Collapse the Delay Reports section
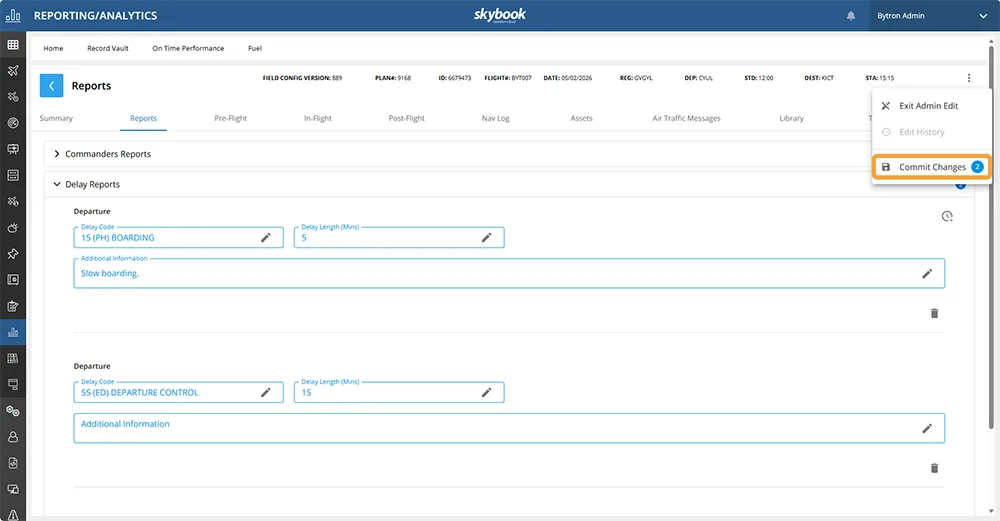Screen dimensions: 1000x521 57,185
